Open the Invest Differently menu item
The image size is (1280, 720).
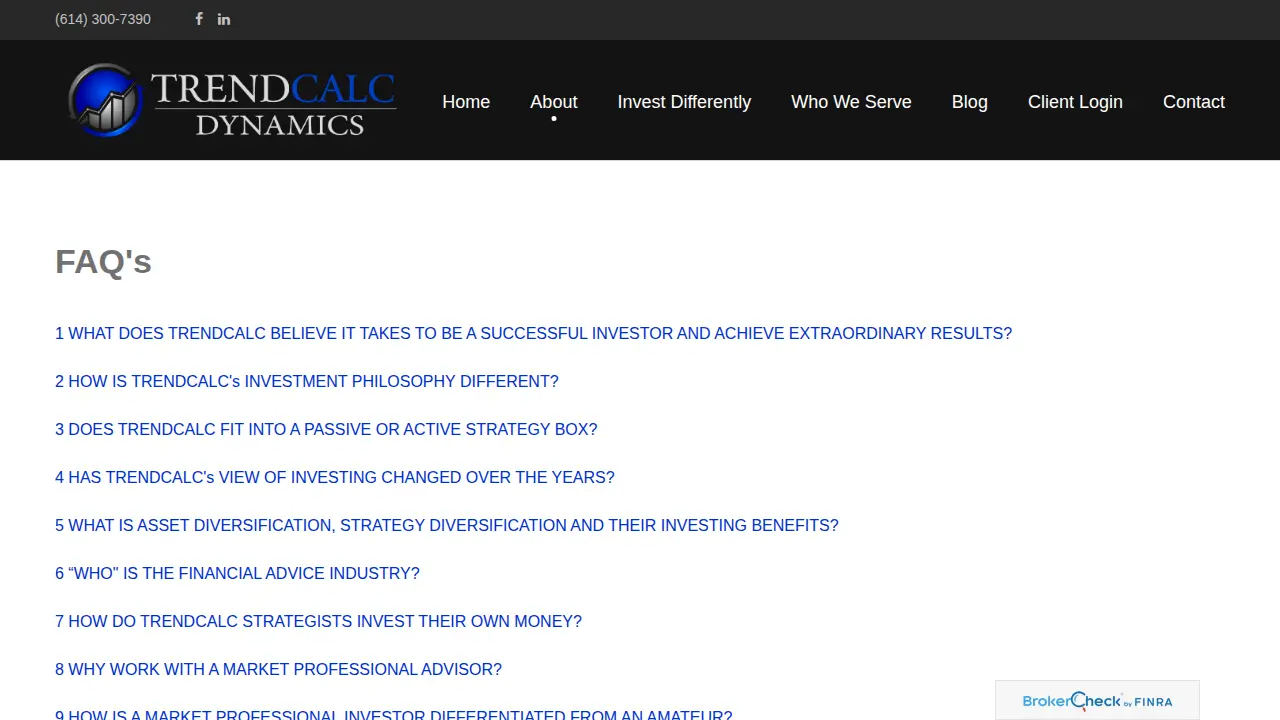point(684,102)
